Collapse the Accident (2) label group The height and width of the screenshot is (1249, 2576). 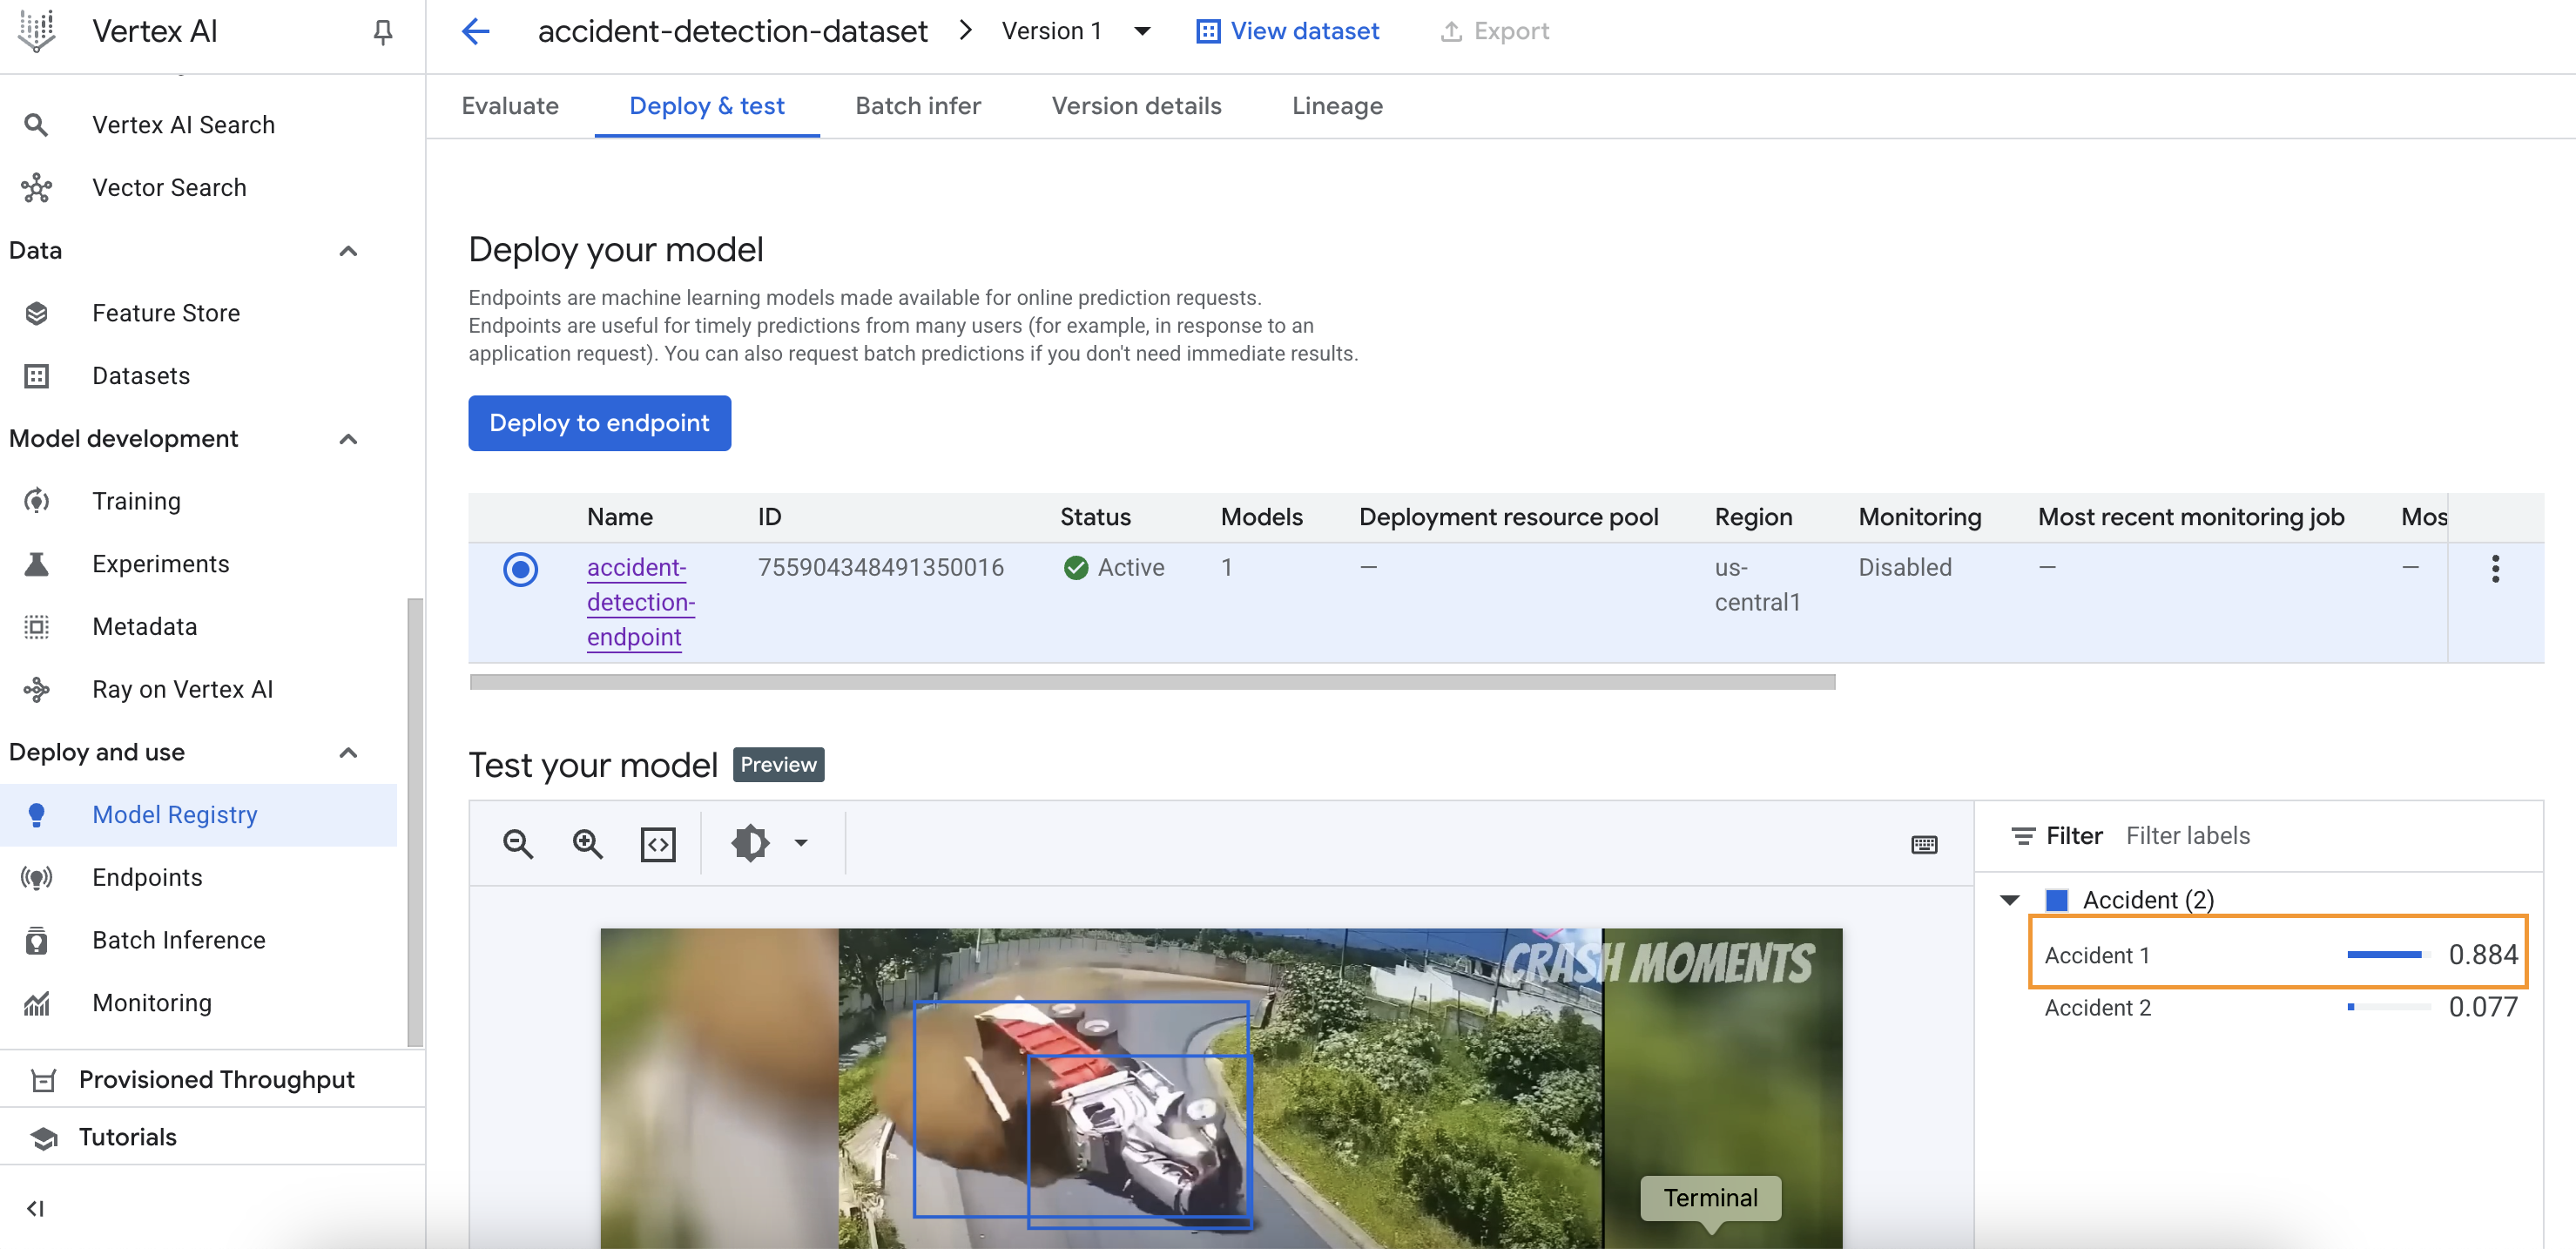pos(2009,900)
